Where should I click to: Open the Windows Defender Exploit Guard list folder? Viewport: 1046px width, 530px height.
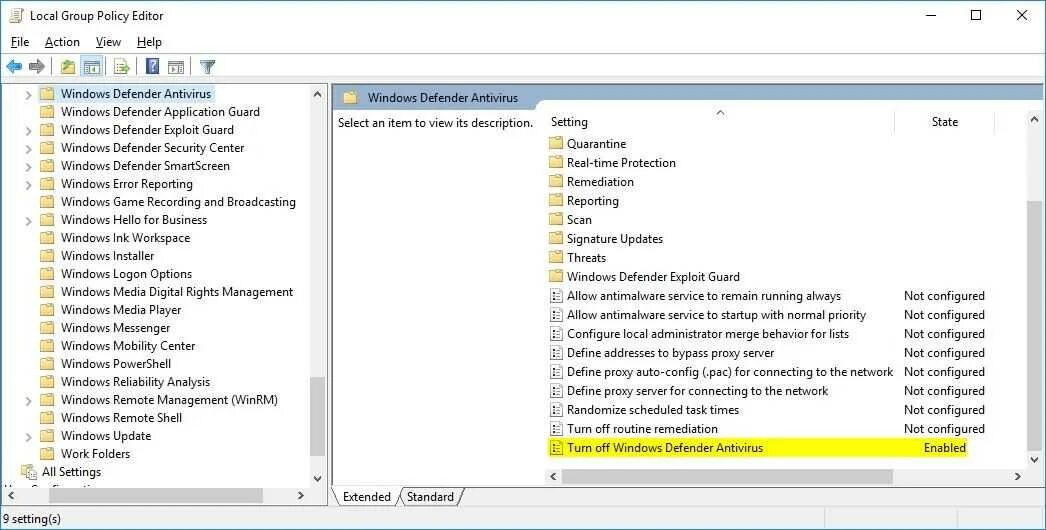click(653, 276)
